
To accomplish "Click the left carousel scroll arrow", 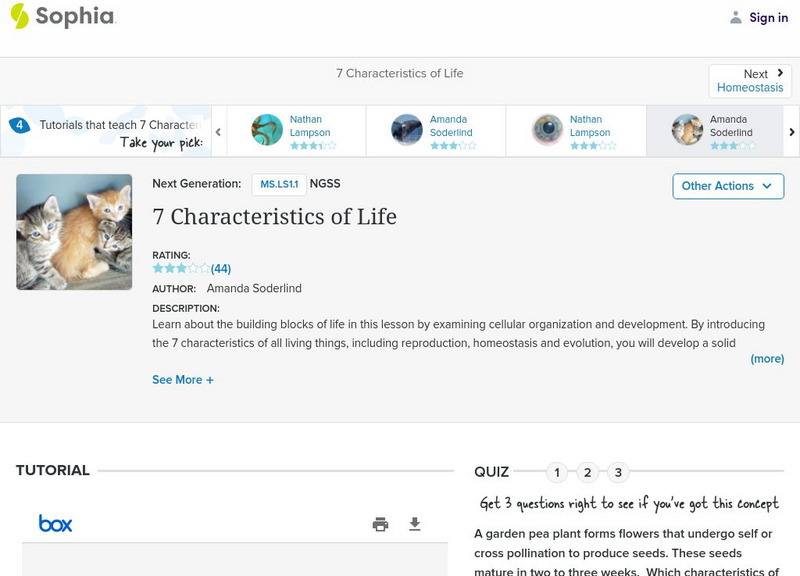I will pos(219,130).
